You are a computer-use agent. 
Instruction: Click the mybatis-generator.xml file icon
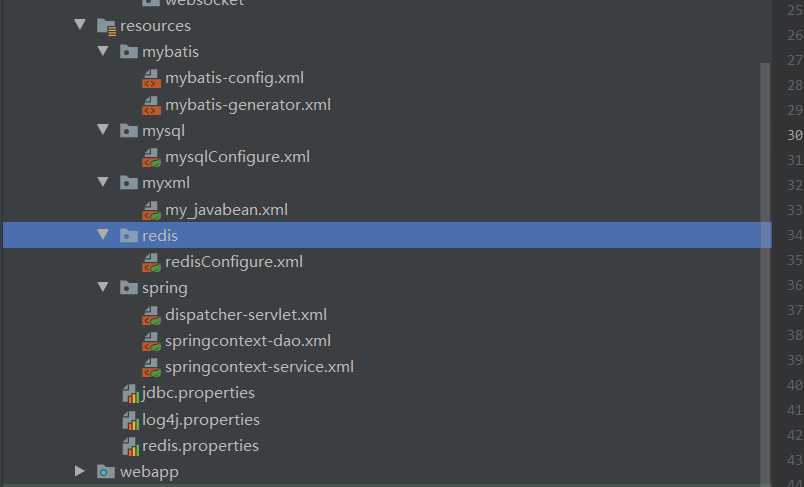click(x=151, y=105)
